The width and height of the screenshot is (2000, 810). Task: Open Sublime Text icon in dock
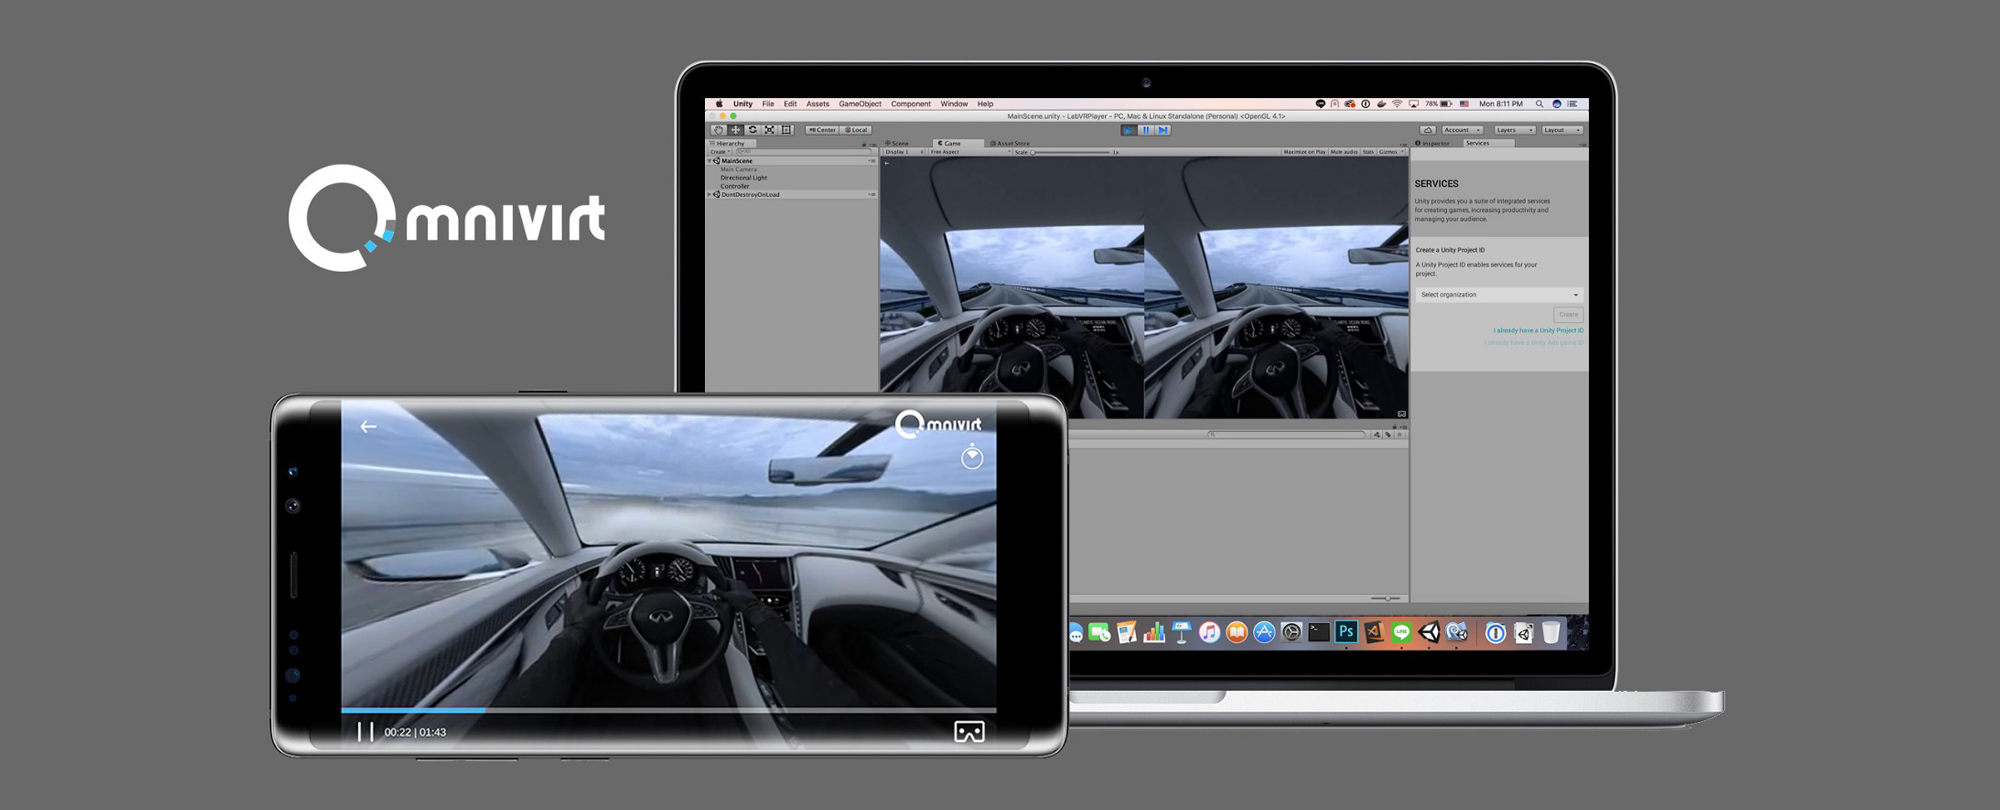[x=1374, y=632]
